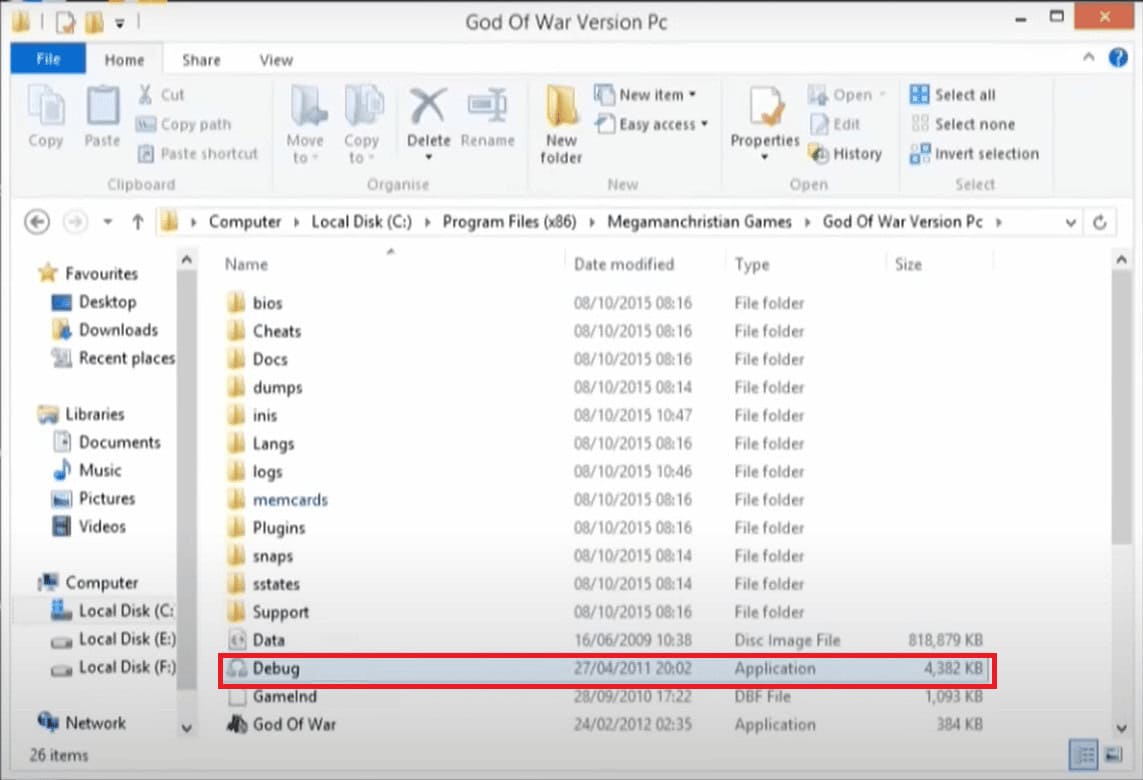Image resolution: width=1143 pixels, height=780 pixels.
Task: Click Select none
Action: pyautogui.click(x=962, y=125)
